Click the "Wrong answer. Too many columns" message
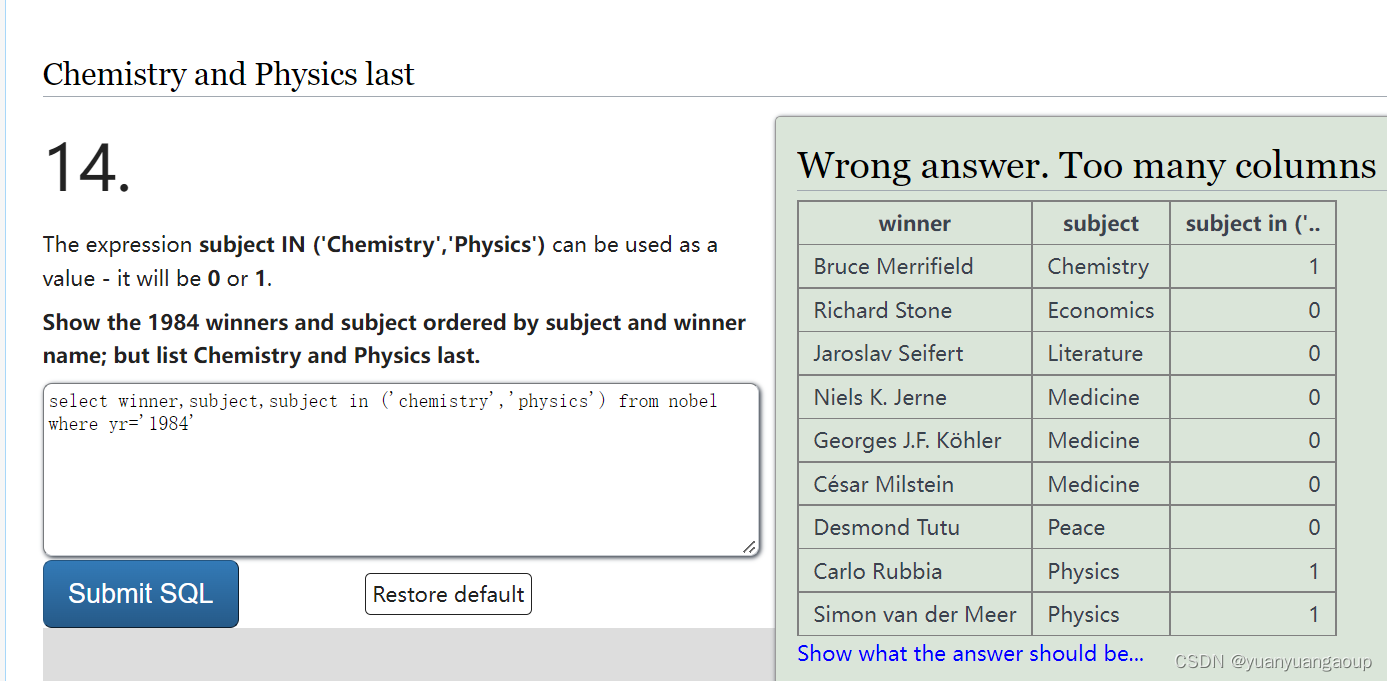Image resolution: width=1387 pixels, height=681 pixels. tap(1085, 165)
